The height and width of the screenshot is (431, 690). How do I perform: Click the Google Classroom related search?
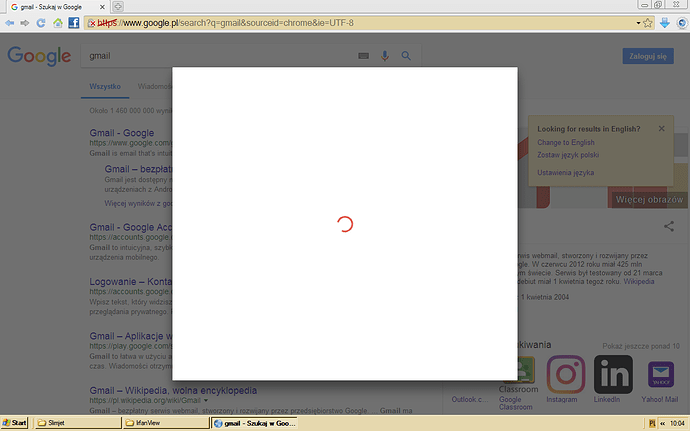click(516, 403)
